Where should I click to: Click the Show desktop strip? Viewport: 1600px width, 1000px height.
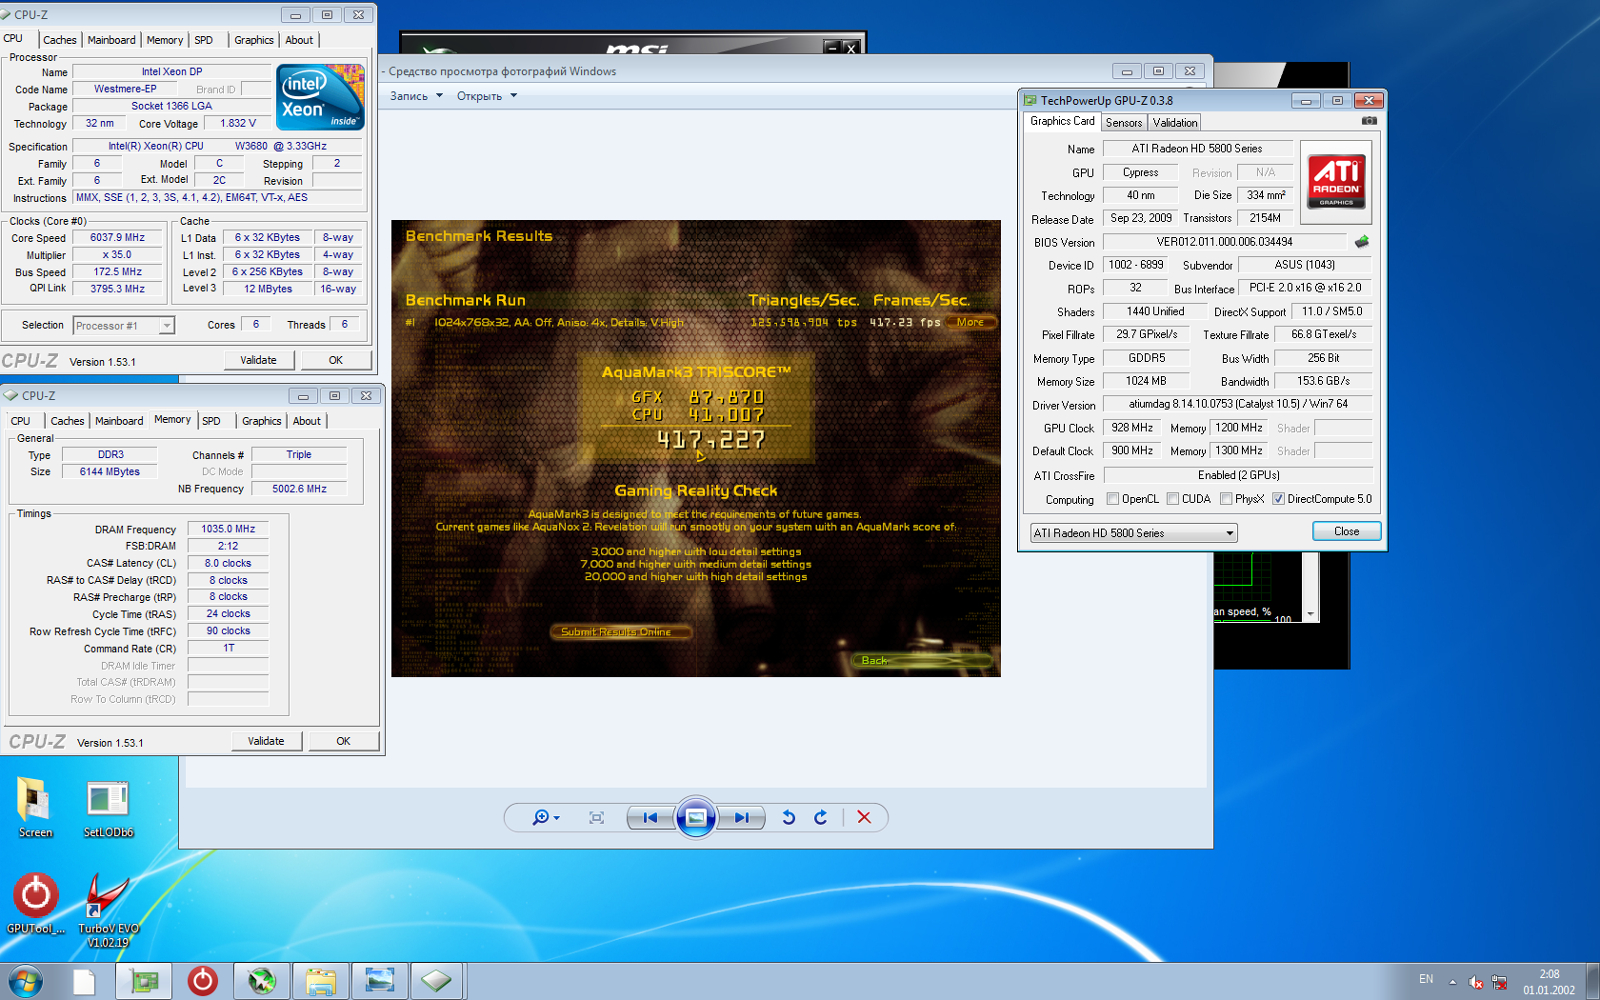(1593, 981)
